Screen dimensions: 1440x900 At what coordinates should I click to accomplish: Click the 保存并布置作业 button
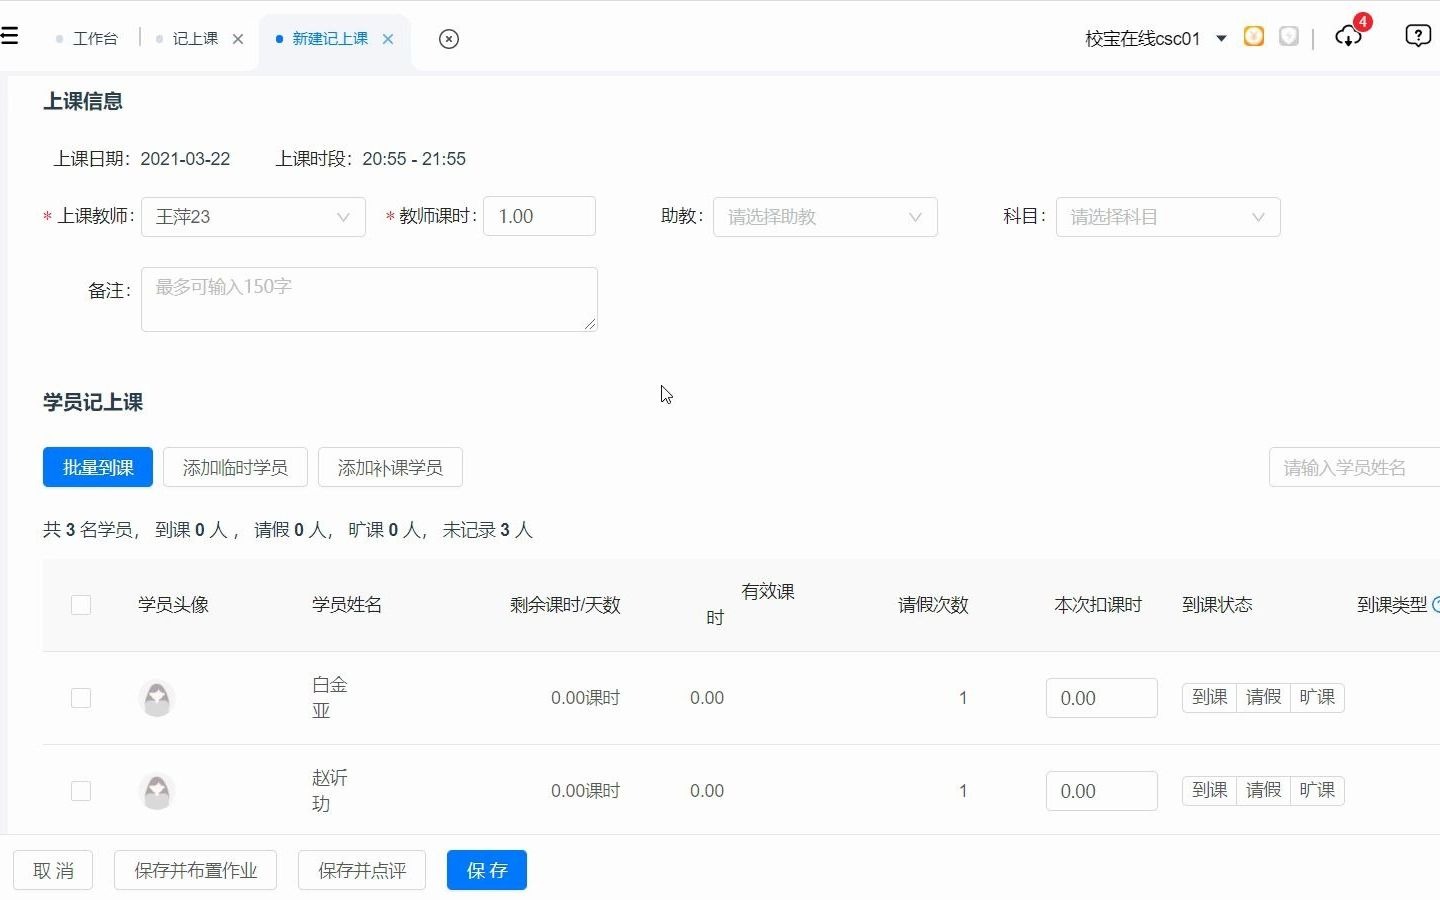pos(196,870)
